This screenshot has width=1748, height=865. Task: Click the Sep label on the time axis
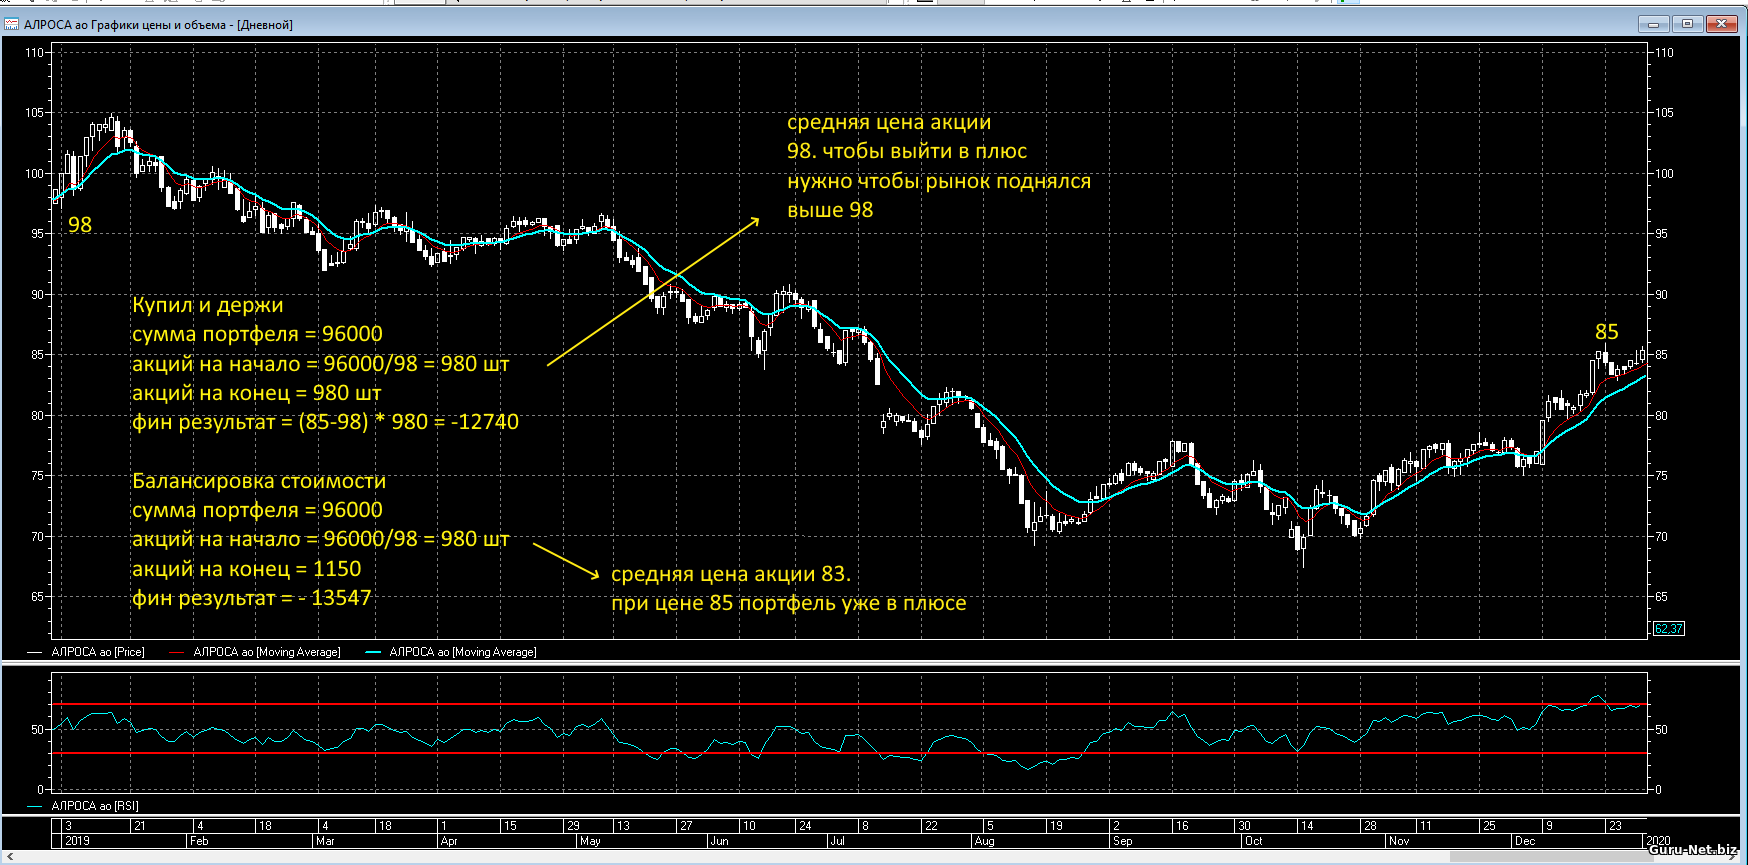(x=1122, y=841)
